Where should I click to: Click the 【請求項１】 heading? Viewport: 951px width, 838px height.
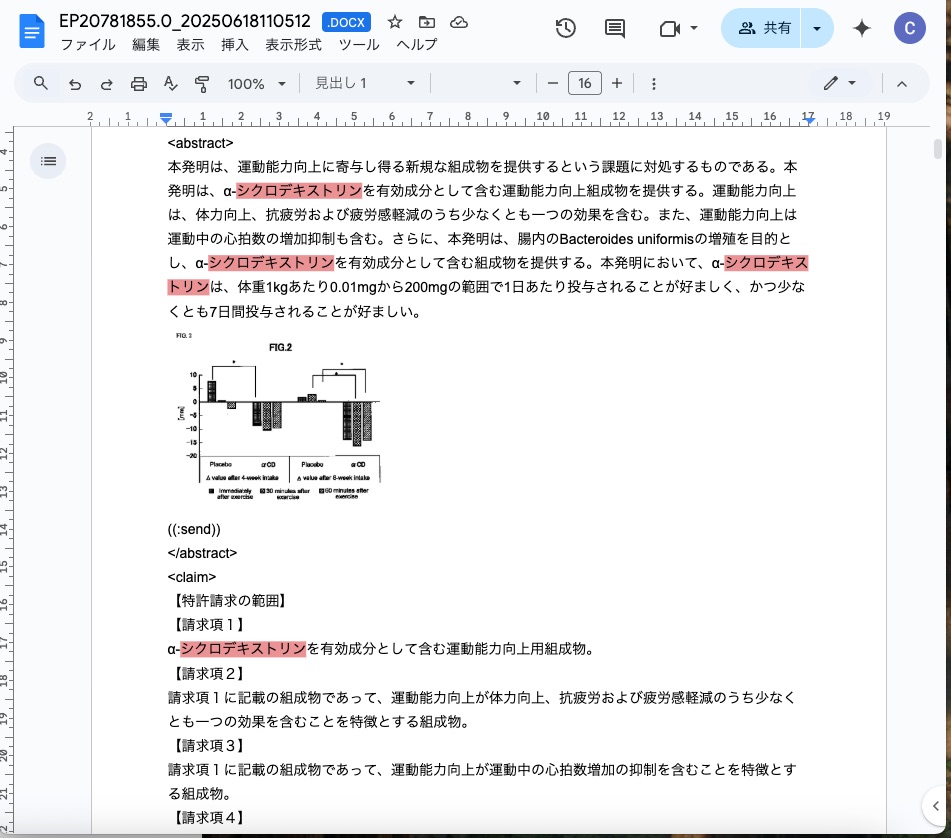click(x=208, y=625)
